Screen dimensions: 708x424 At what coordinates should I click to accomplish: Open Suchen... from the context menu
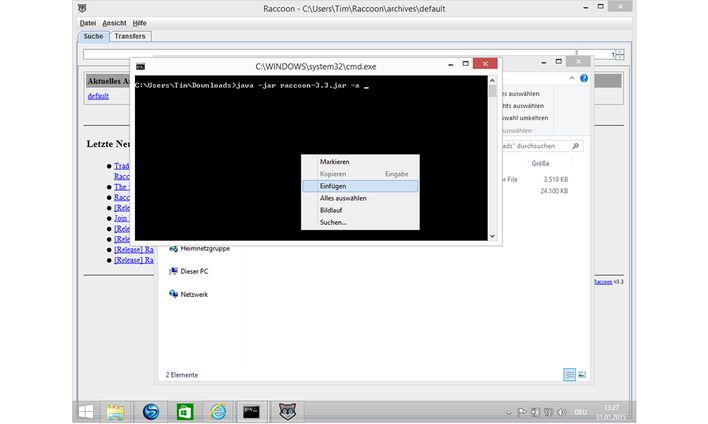(333, 222)
